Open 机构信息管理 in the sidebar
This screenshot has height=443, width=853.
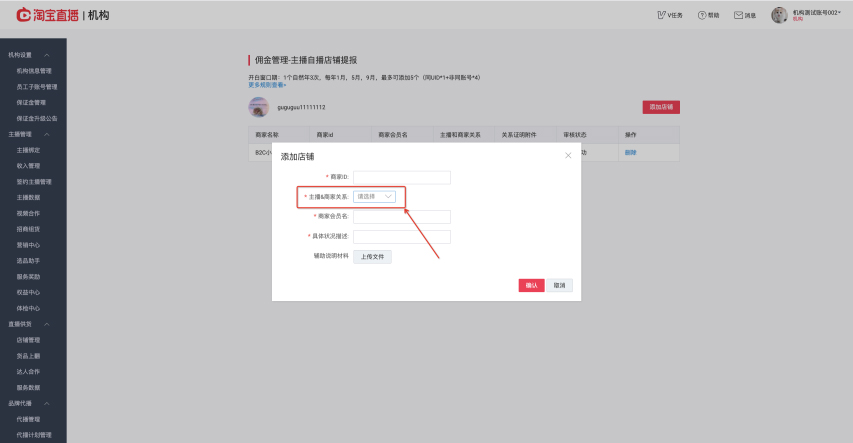coord(34,71)
